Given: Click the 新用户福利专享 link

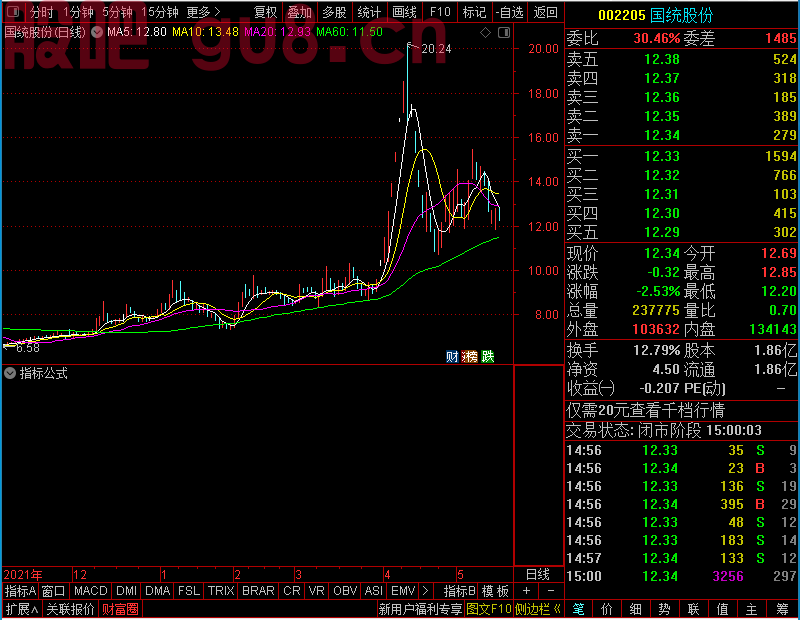Looking at the screenshot, I should tap(420, 609).
